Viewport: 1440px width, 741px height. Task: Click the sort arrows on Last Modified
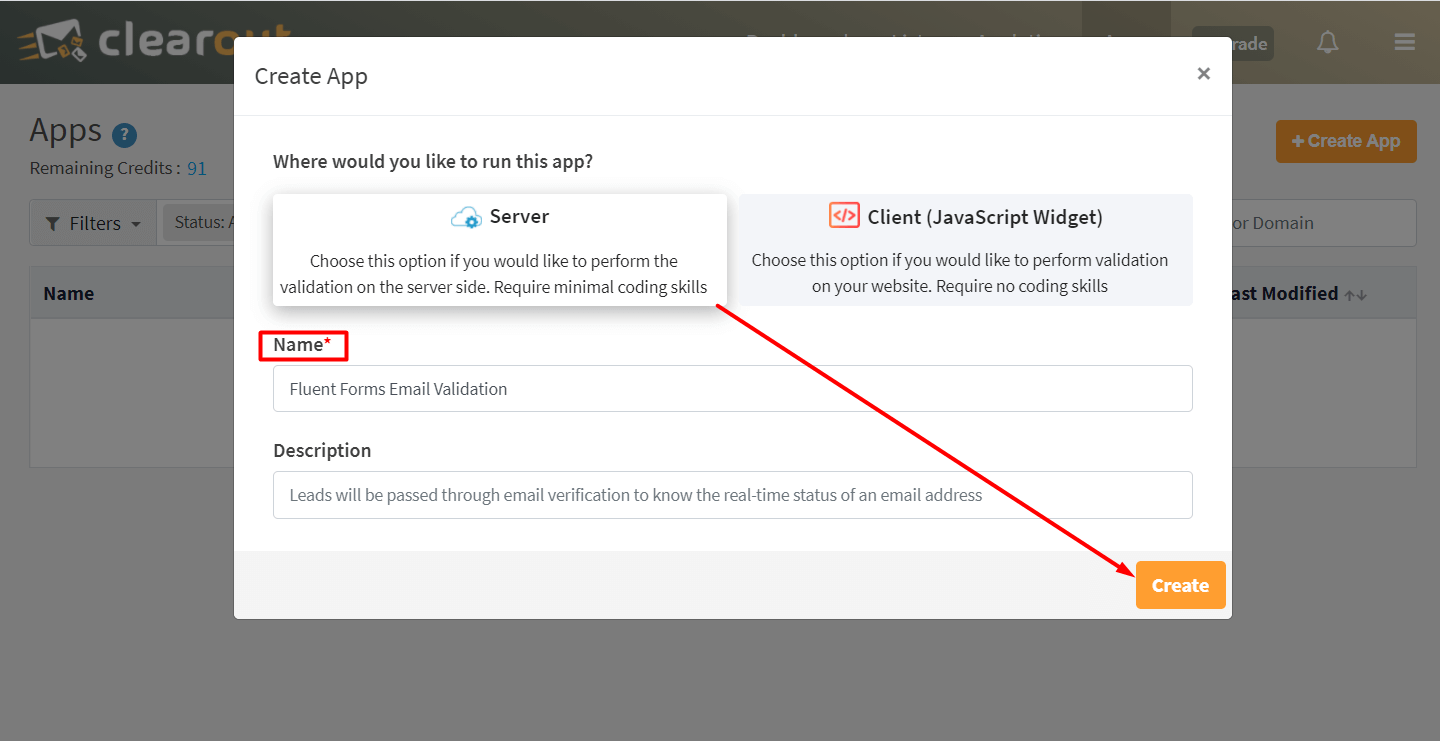[1353, 294]
